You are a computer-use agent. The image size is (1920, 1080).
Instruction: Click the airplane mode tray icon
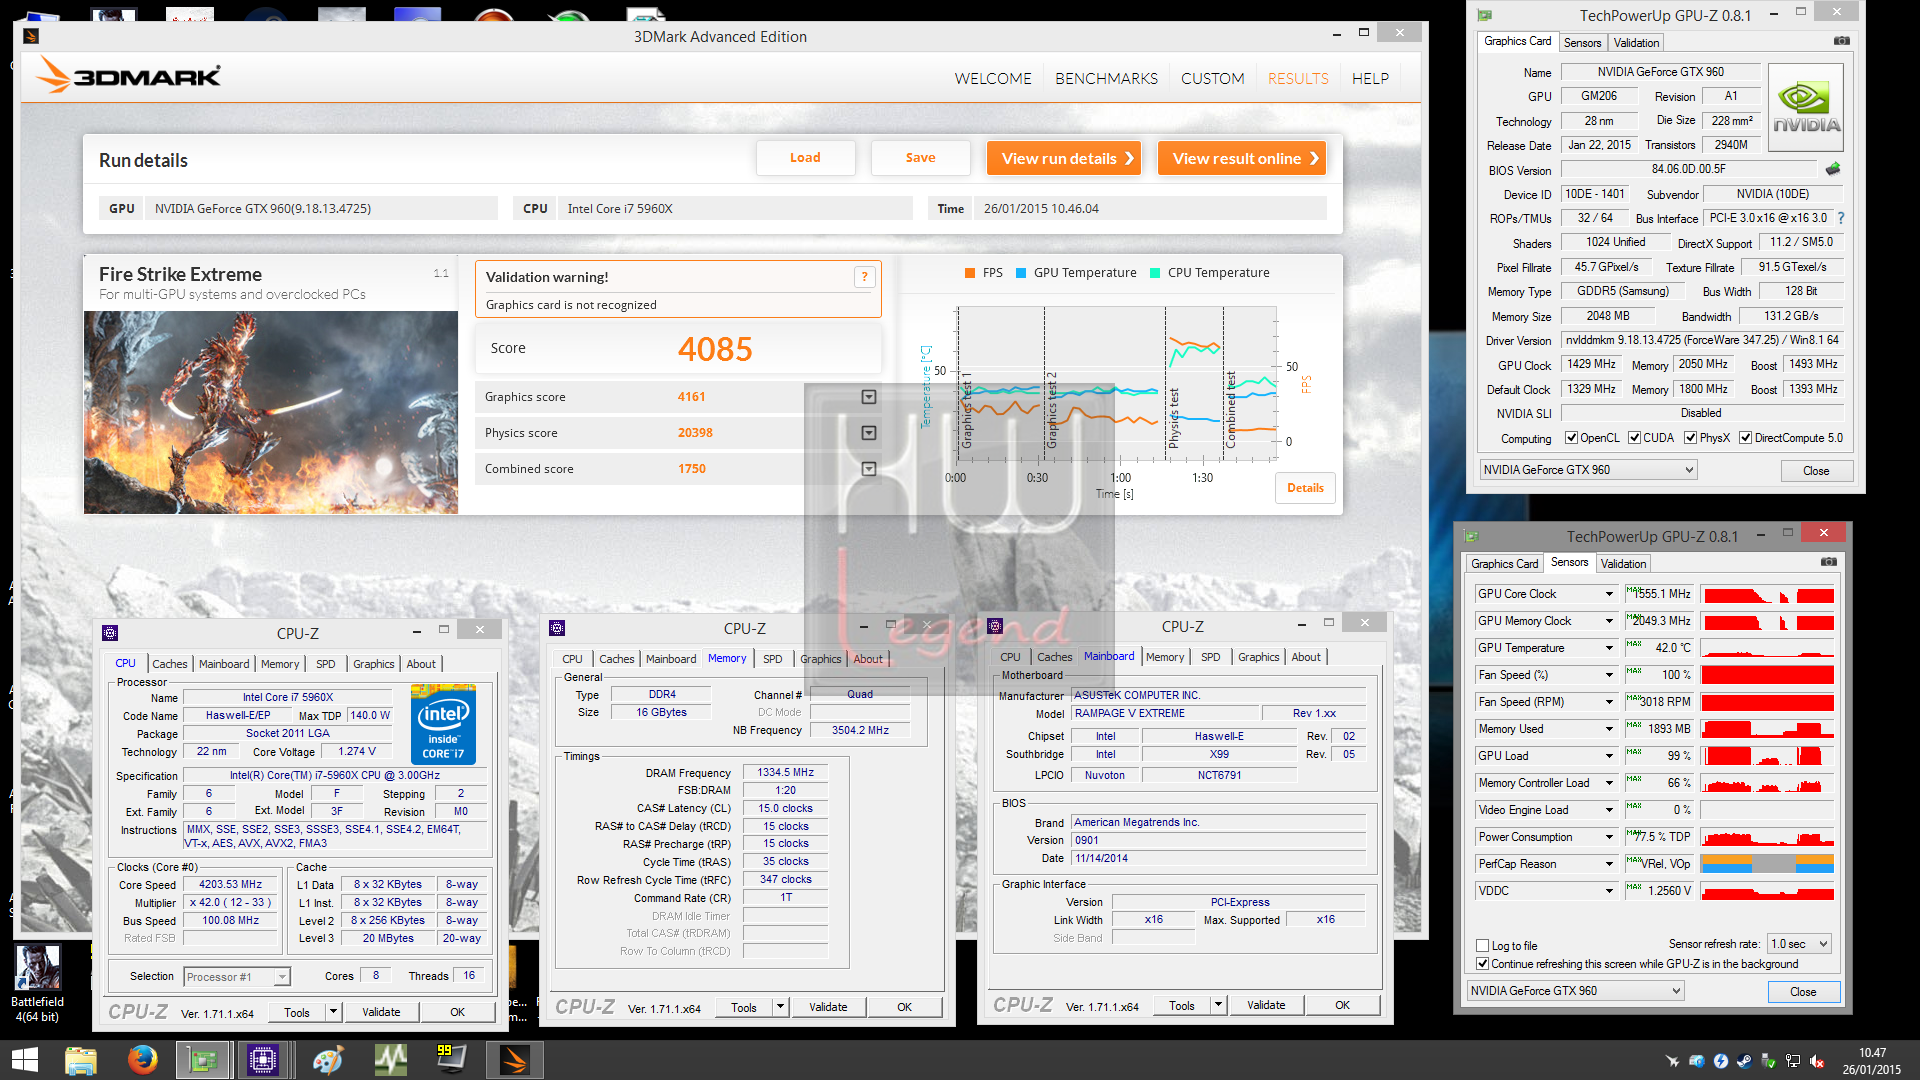pos(1672,1061)
